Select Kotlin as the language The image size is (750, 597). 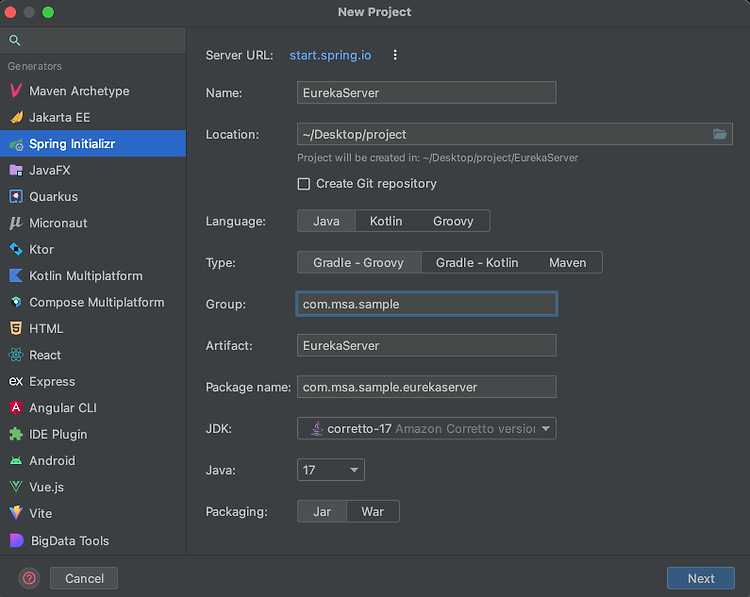386,221
